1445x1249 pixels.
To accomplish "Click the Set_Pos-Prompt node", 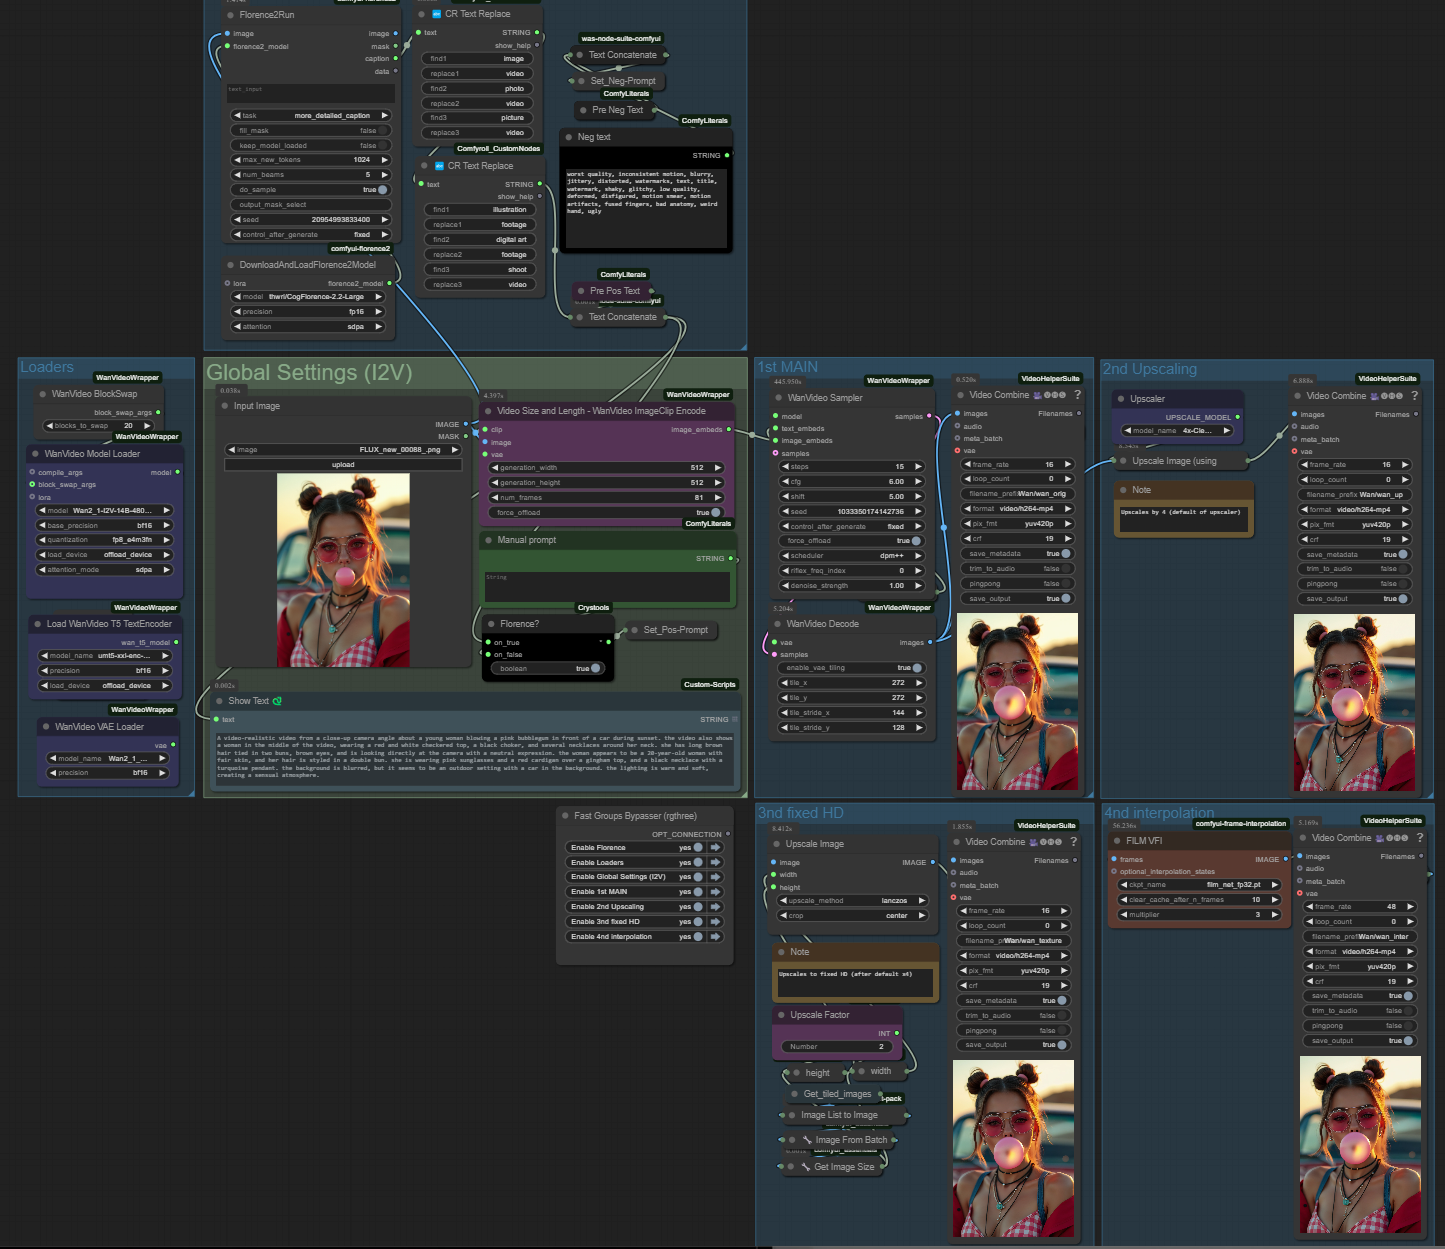I will tap(675, 630).
